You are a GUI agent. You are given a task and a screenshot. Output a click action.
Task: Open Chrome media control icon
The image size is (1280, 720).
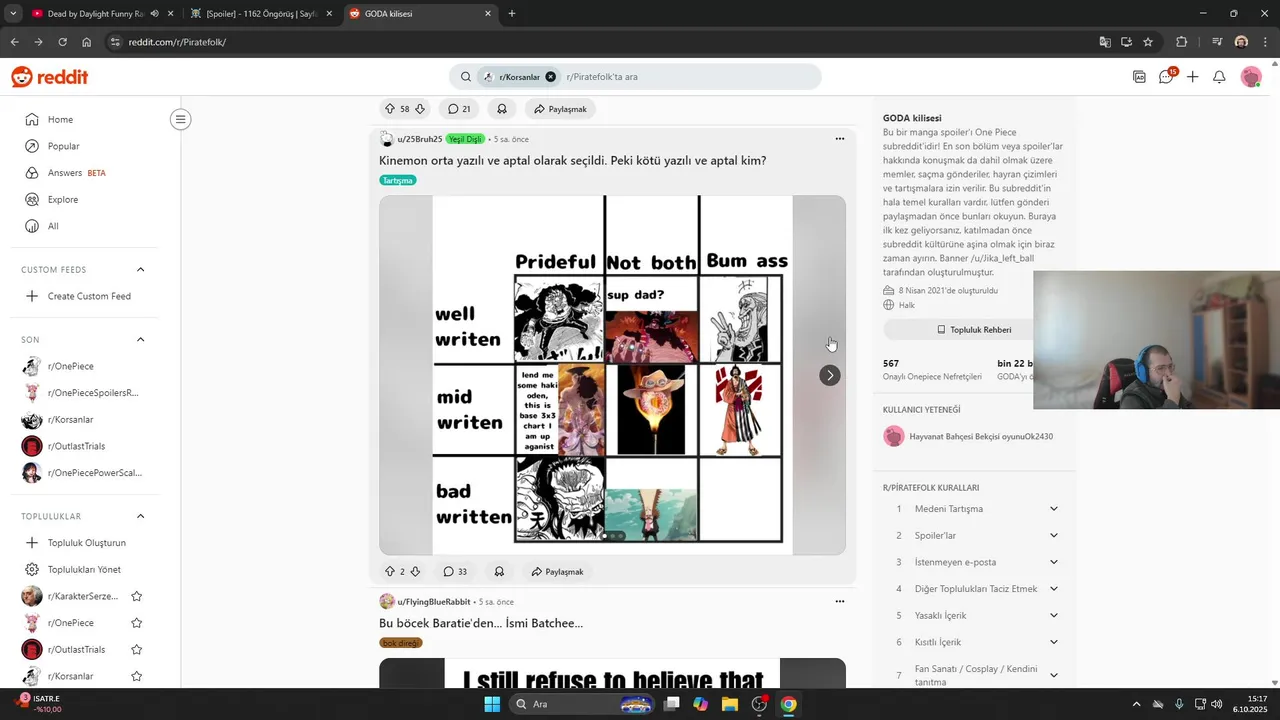[x=1216, y=42]
